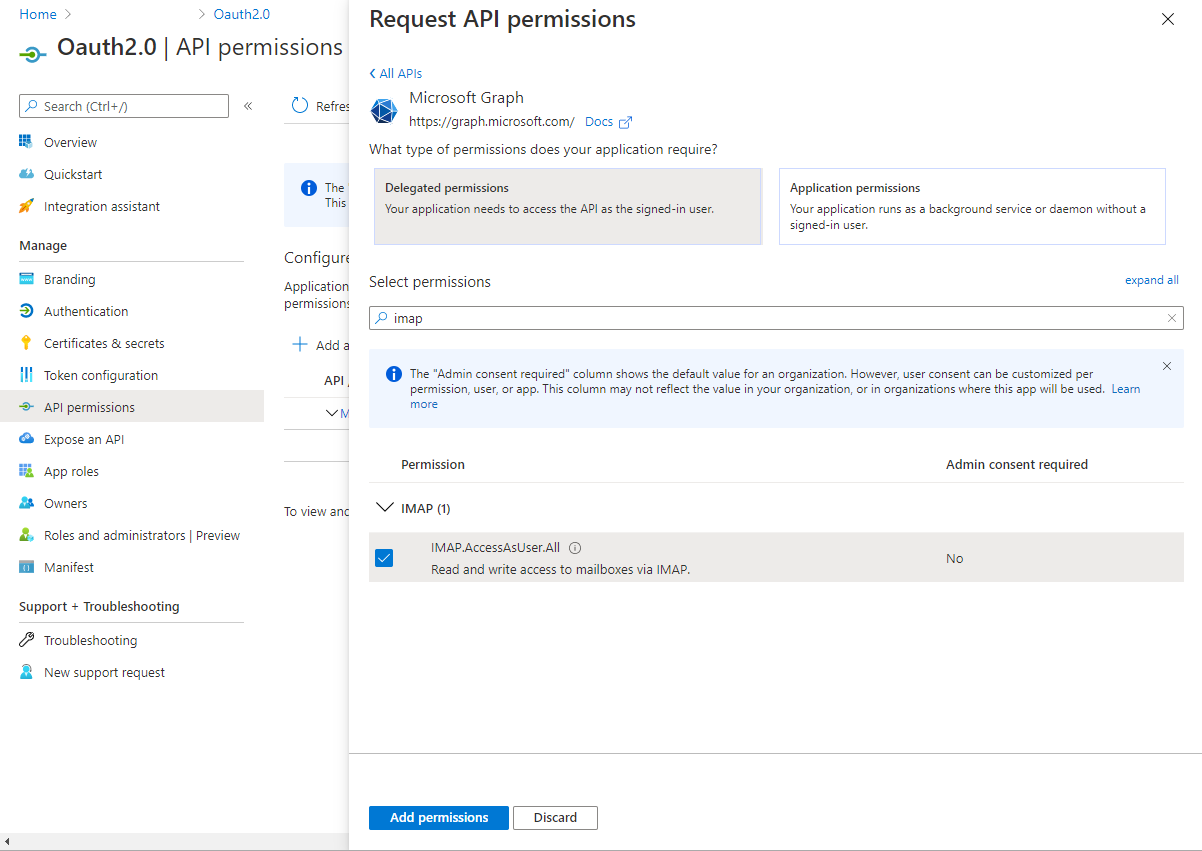The width and height of the screenshot is (1202, 851).
Task: Dismiss the admin consent info banner
Action: click(1167, 366)
